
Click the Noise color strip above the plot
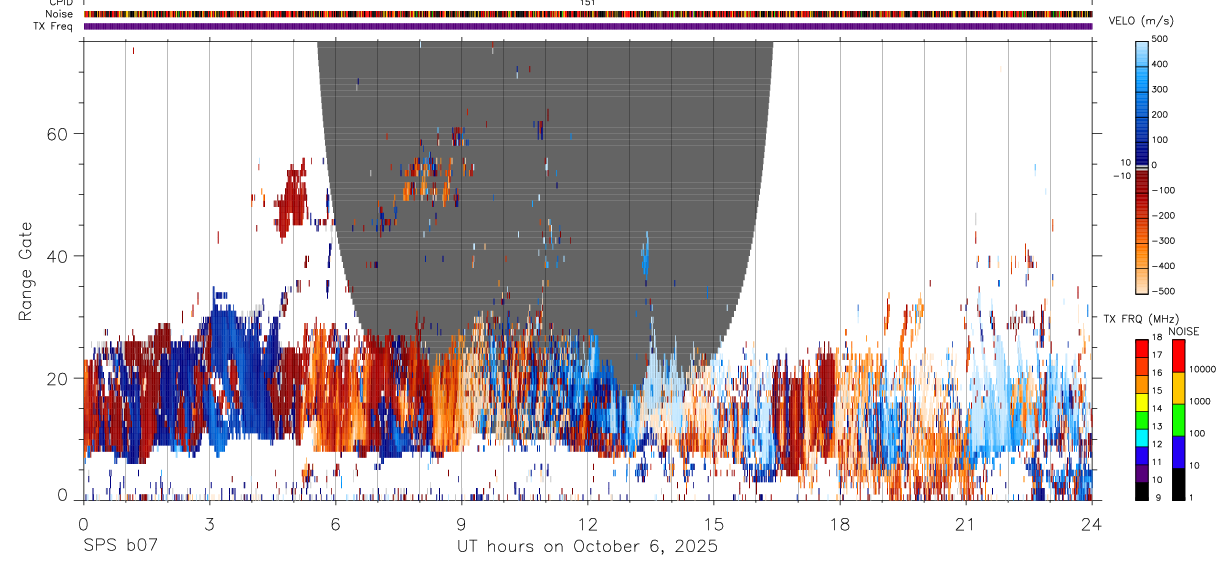tap(587, 14)
